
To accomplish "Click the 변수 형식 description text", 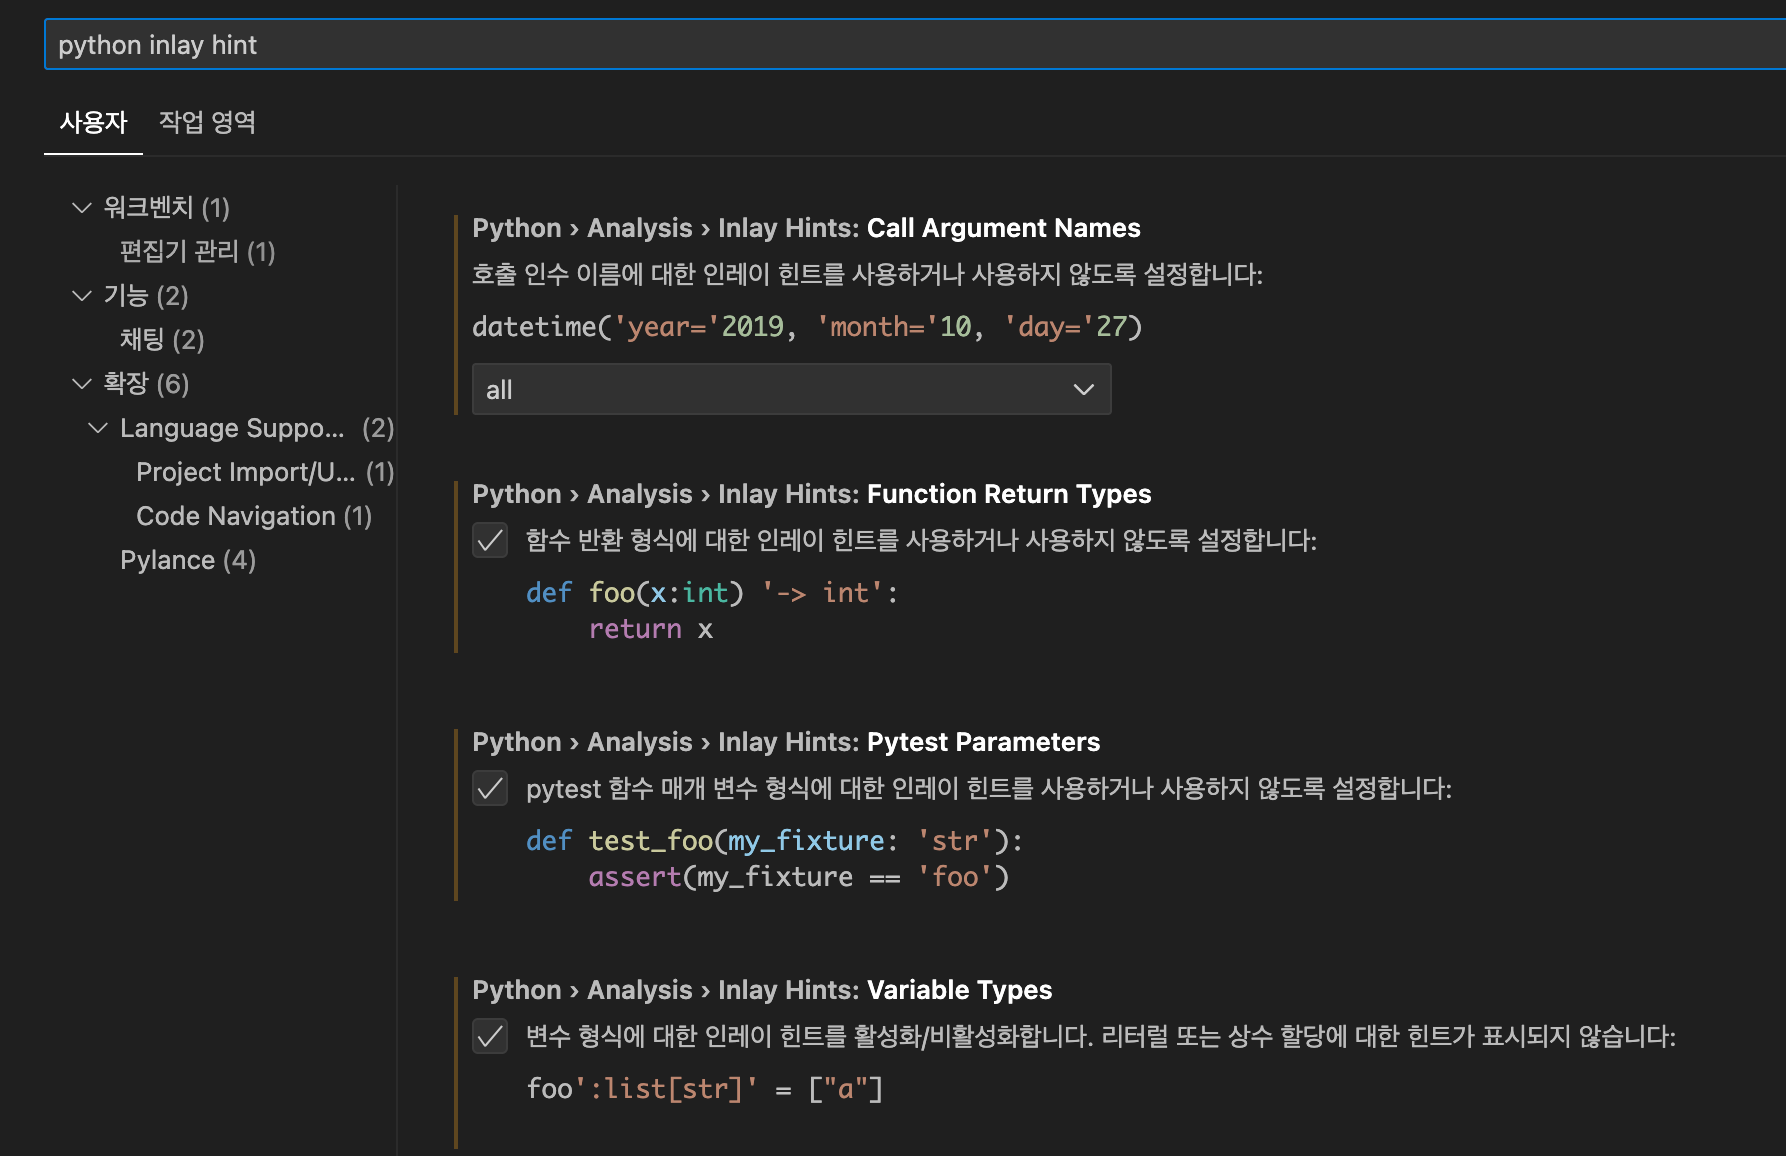I will (1101, 1036).
